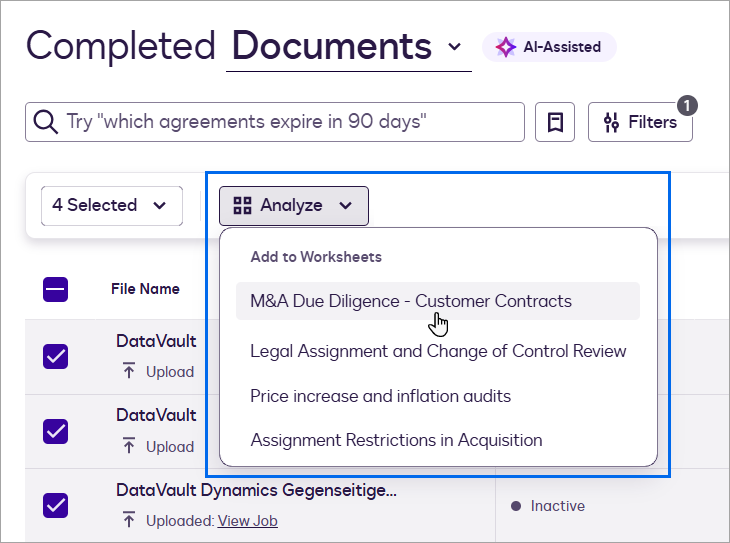The height and width of the screenshot is (543, 730).
Task: Click the Analyze grid icon
Action: click(242, 205)
